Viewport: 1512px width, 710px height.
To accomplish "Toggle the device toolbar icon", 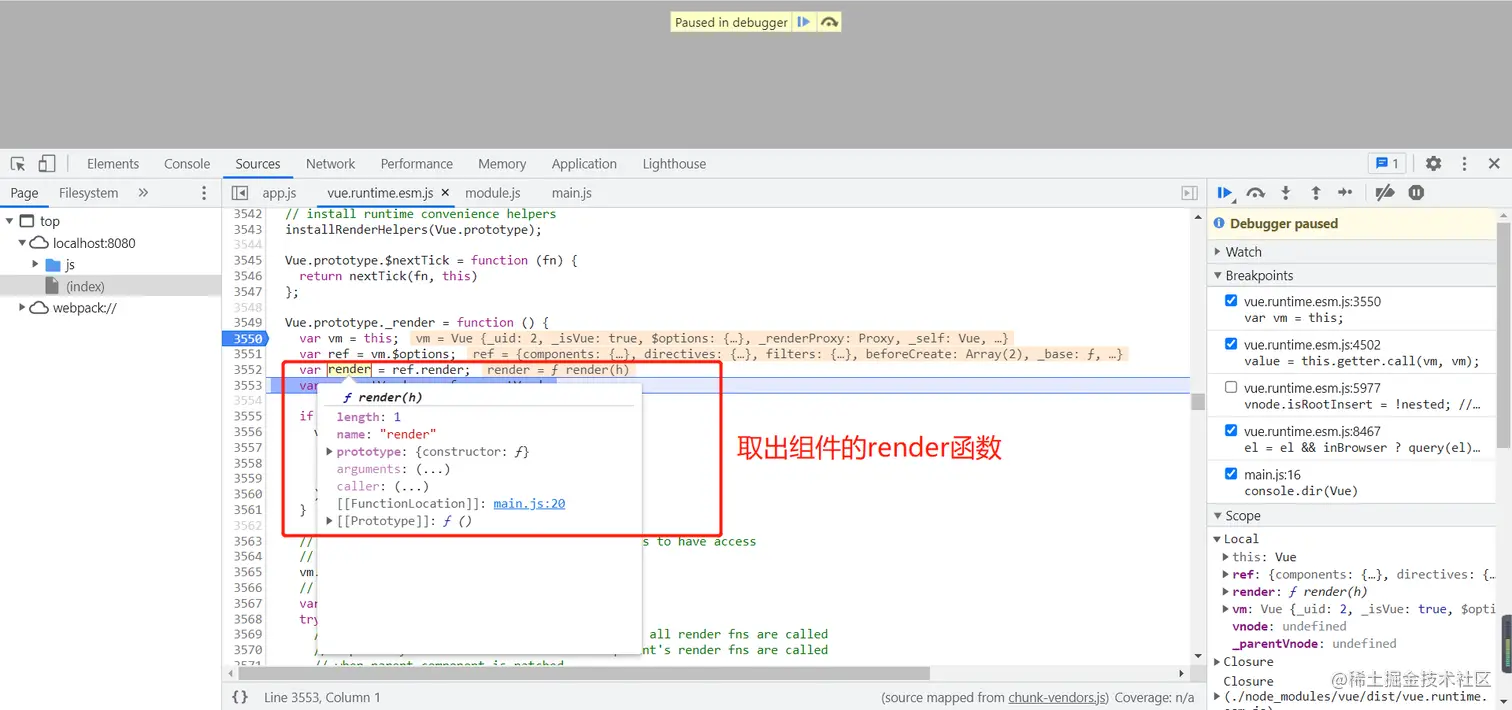I will (x=47, y=164).
